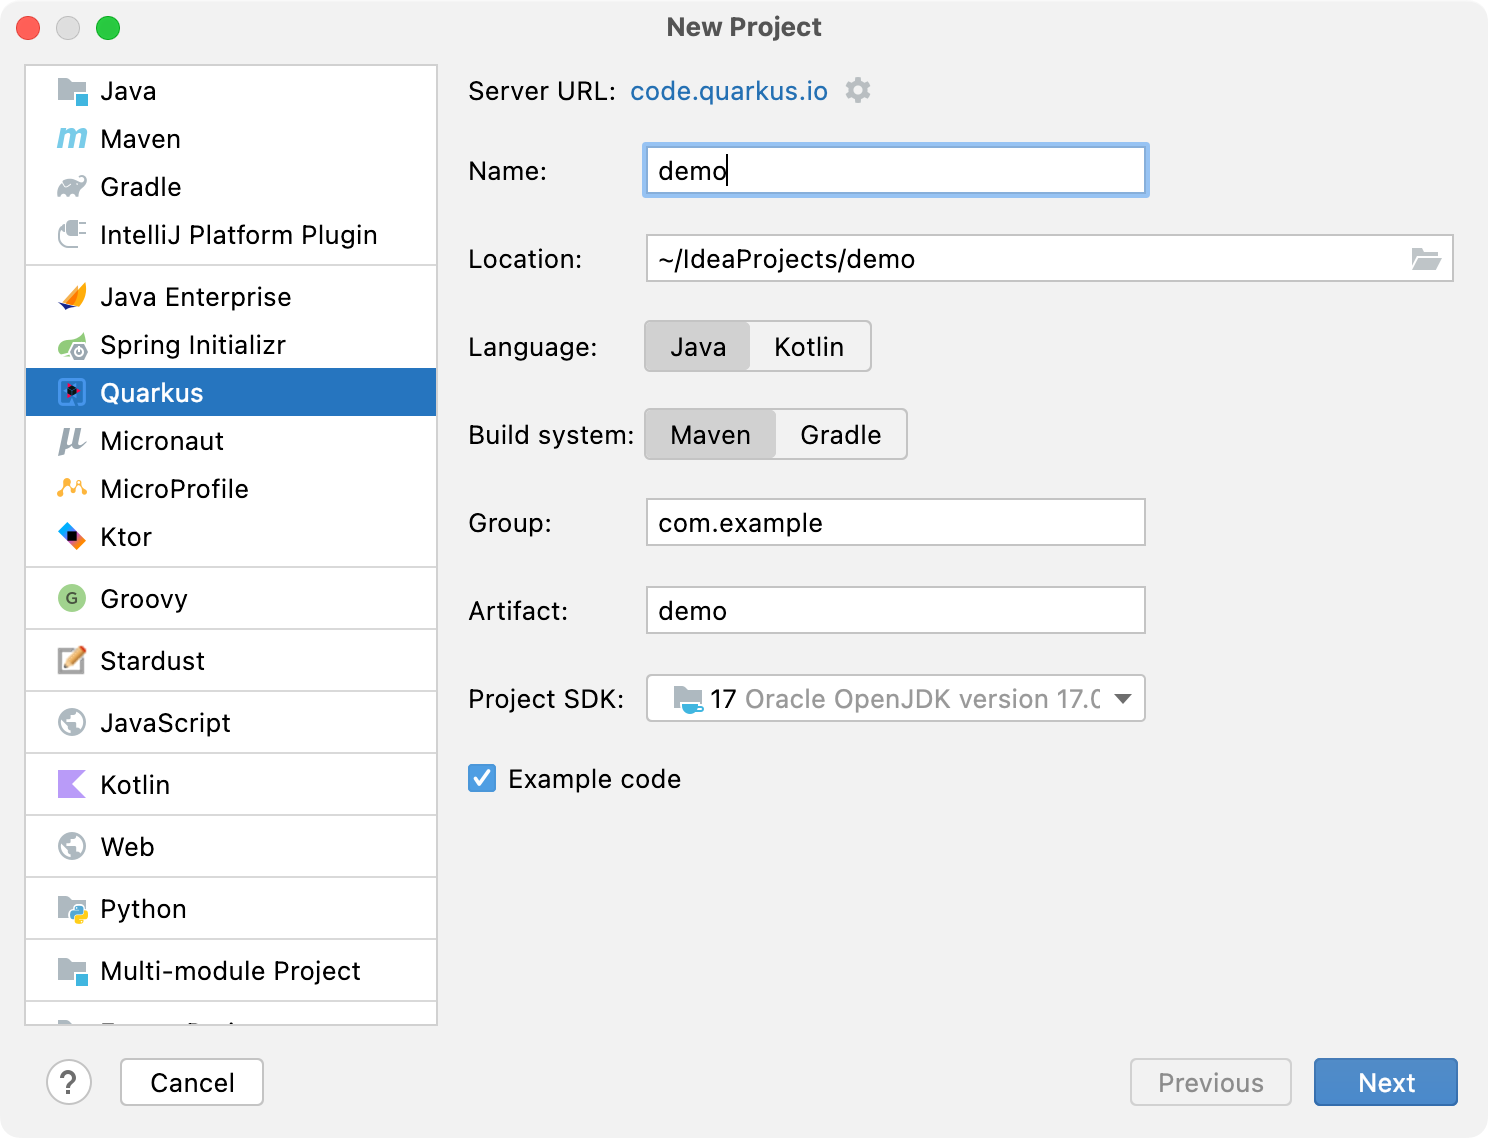The width and height of the screenshot is (1488, 1138).
Task: Choose Multi-module Project from the list
Action: pyautogui.click(x=229, y=970)
